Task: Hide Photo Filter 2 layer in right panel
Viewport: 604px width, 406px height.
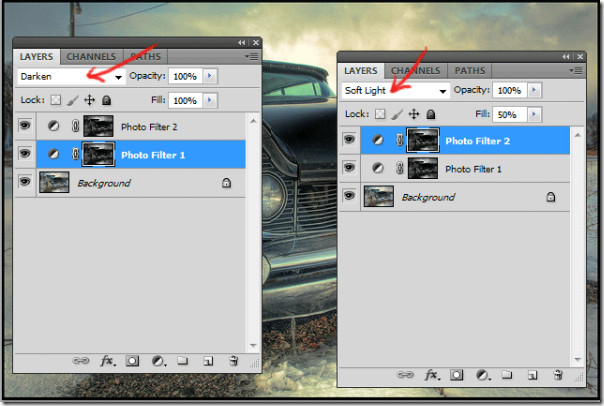Action: (349, 139)
